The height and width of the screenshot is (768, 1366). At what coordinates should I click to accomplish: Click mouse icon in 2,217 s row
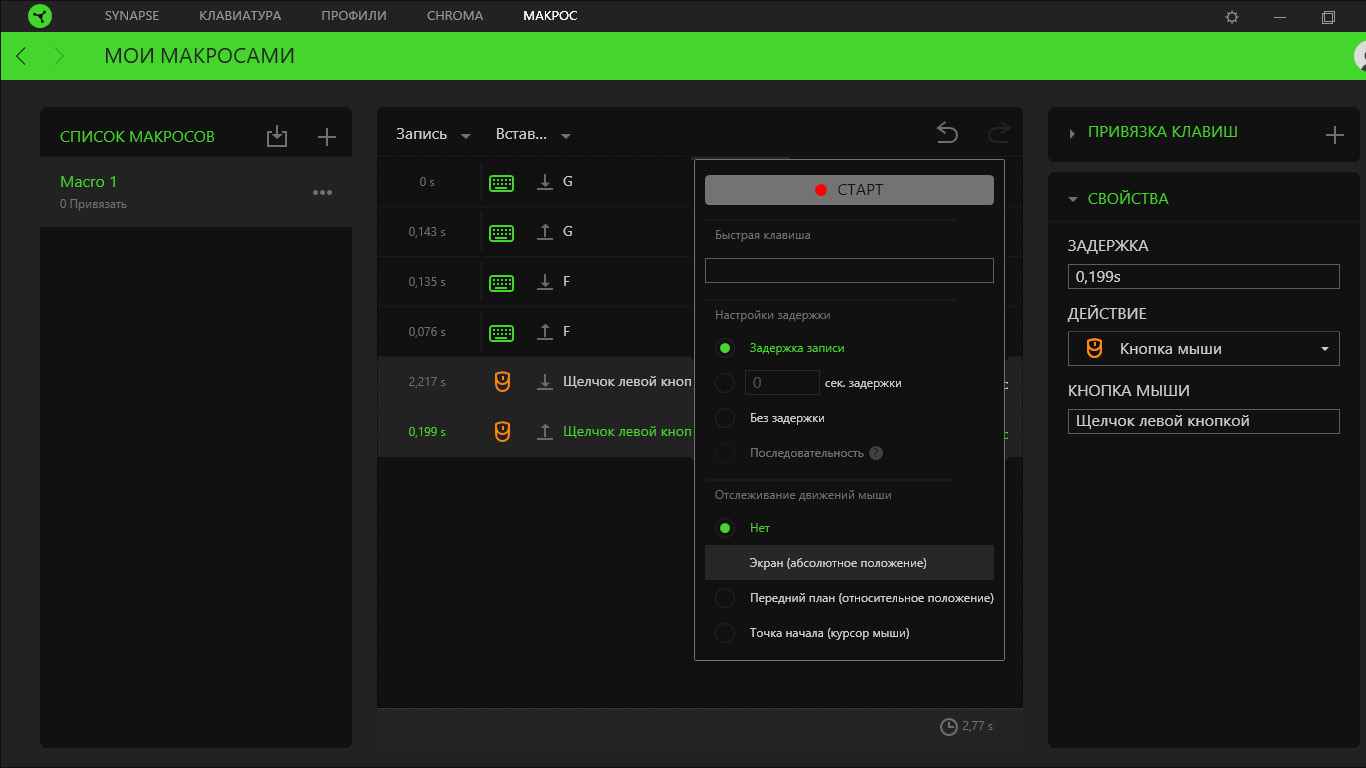point(502,381)
